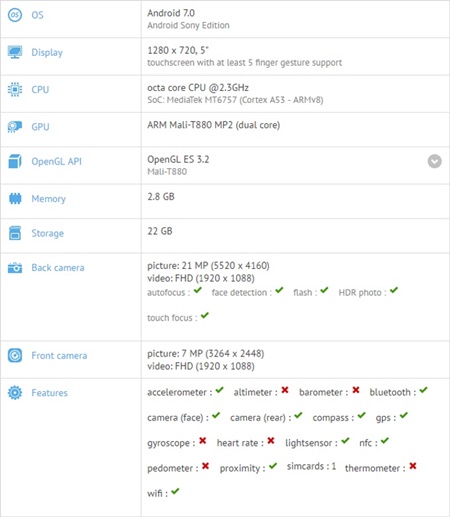Click the Memory chip icon
Image resolution: width=450 pixels, height=517 pixels.
click(15, 199)
